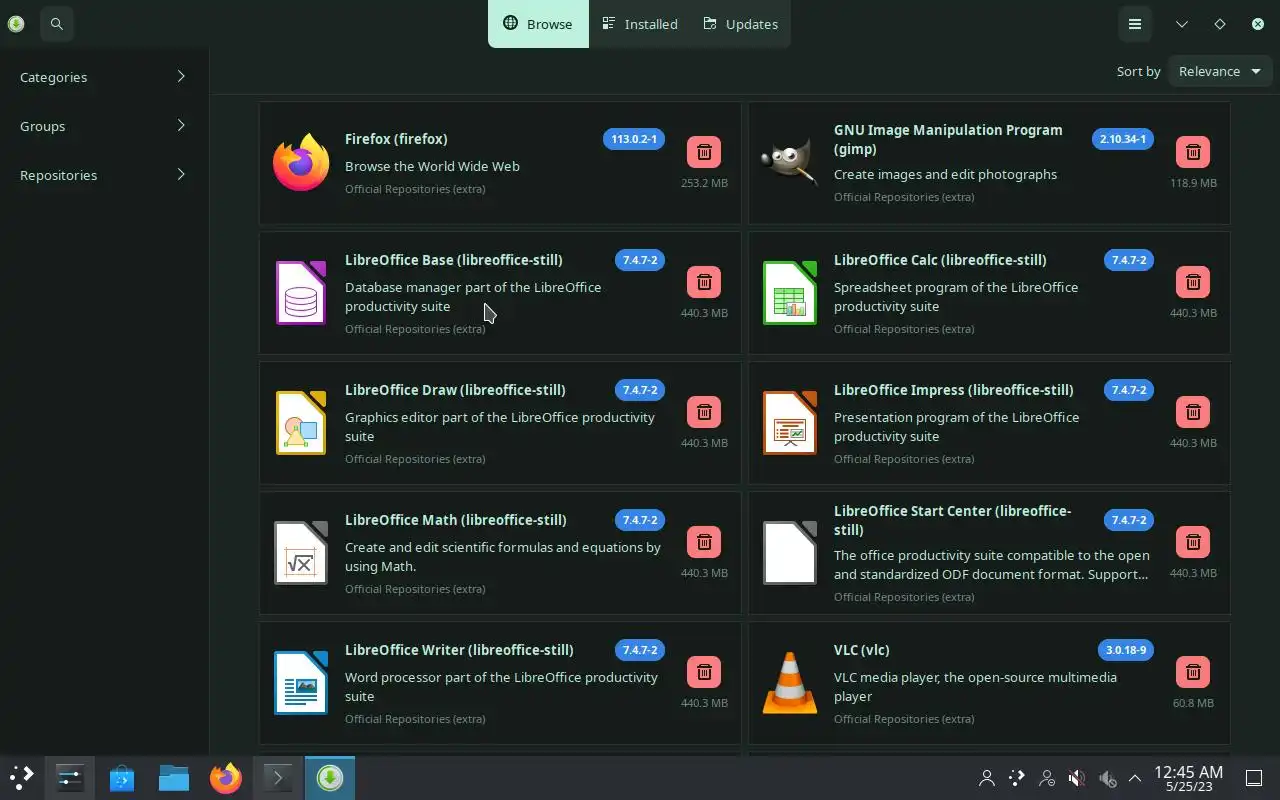Open the Updates tab
The width and height of the screenshot is (1280, 800).
pyautogui.click(x=741, y=24)
